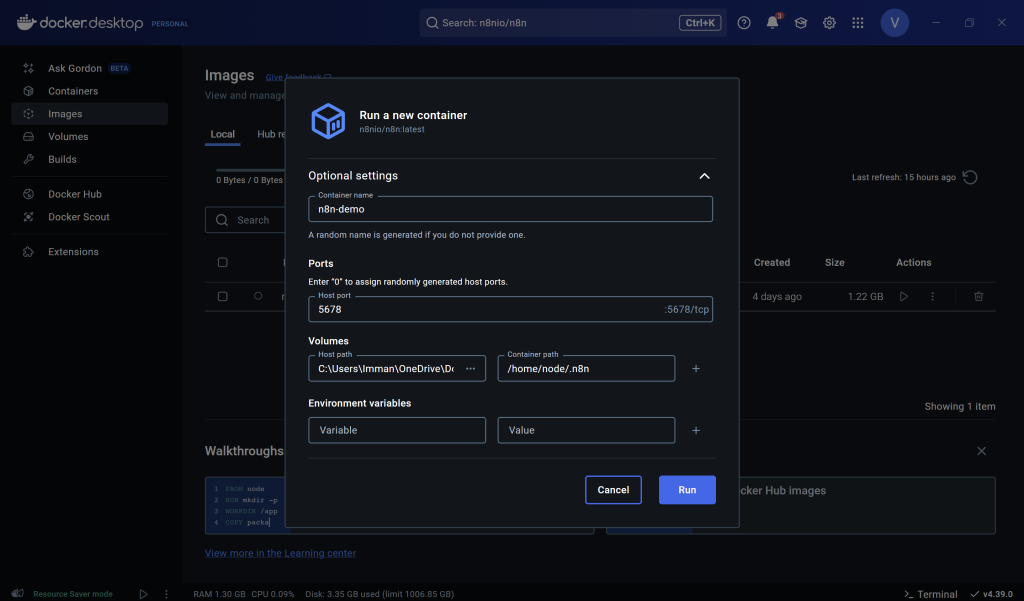Screen dimensions: 1024x601
Task: Open Docker Hub from sidebar
Action: coord(89,194)
